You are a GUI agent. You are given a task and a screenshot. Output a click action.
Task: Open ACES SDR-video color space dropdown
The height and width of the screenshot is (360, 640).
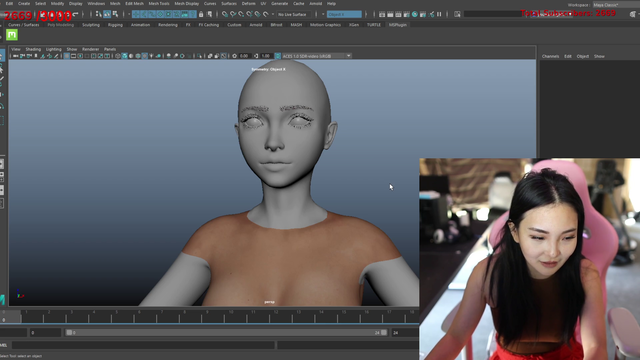tap(316, 56)
